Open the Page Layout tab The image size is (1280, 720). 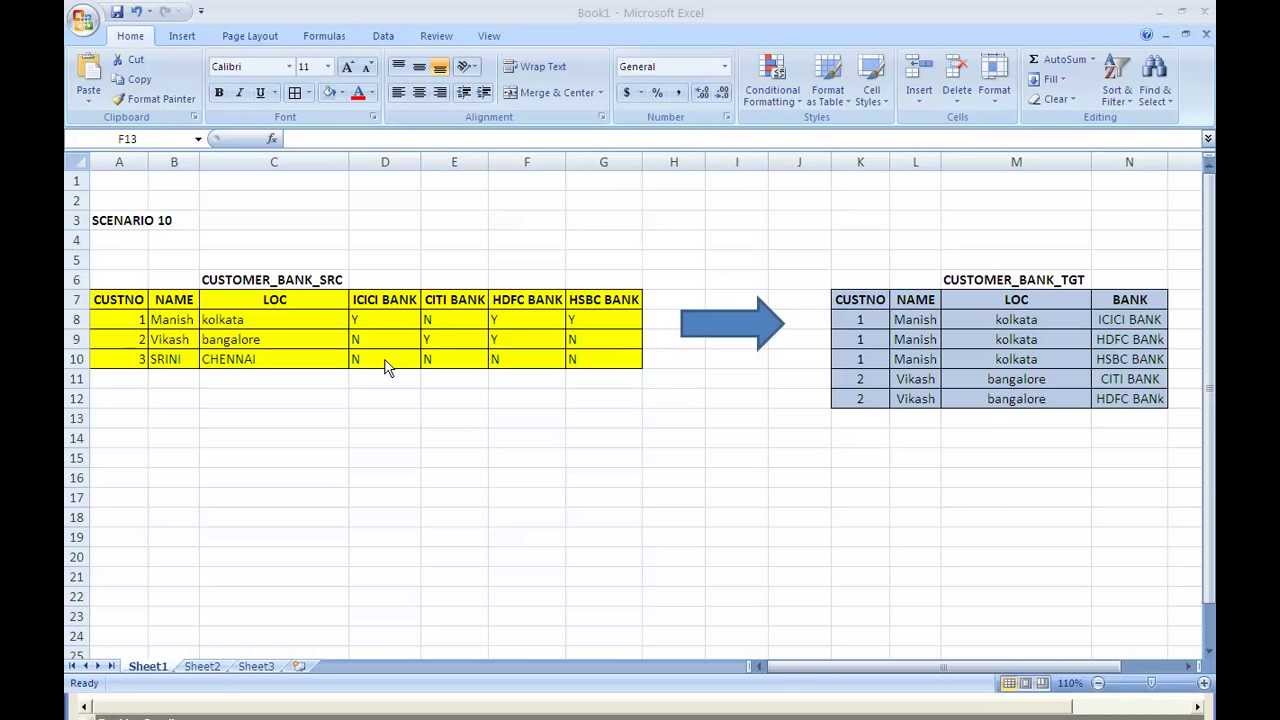pyautogui.click(x=250, y=36)
